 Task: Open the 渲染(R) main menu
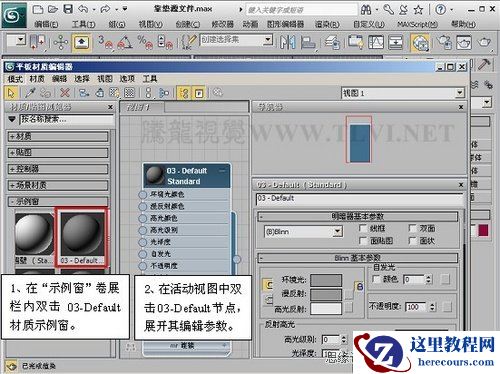click(x=327, y=24)
